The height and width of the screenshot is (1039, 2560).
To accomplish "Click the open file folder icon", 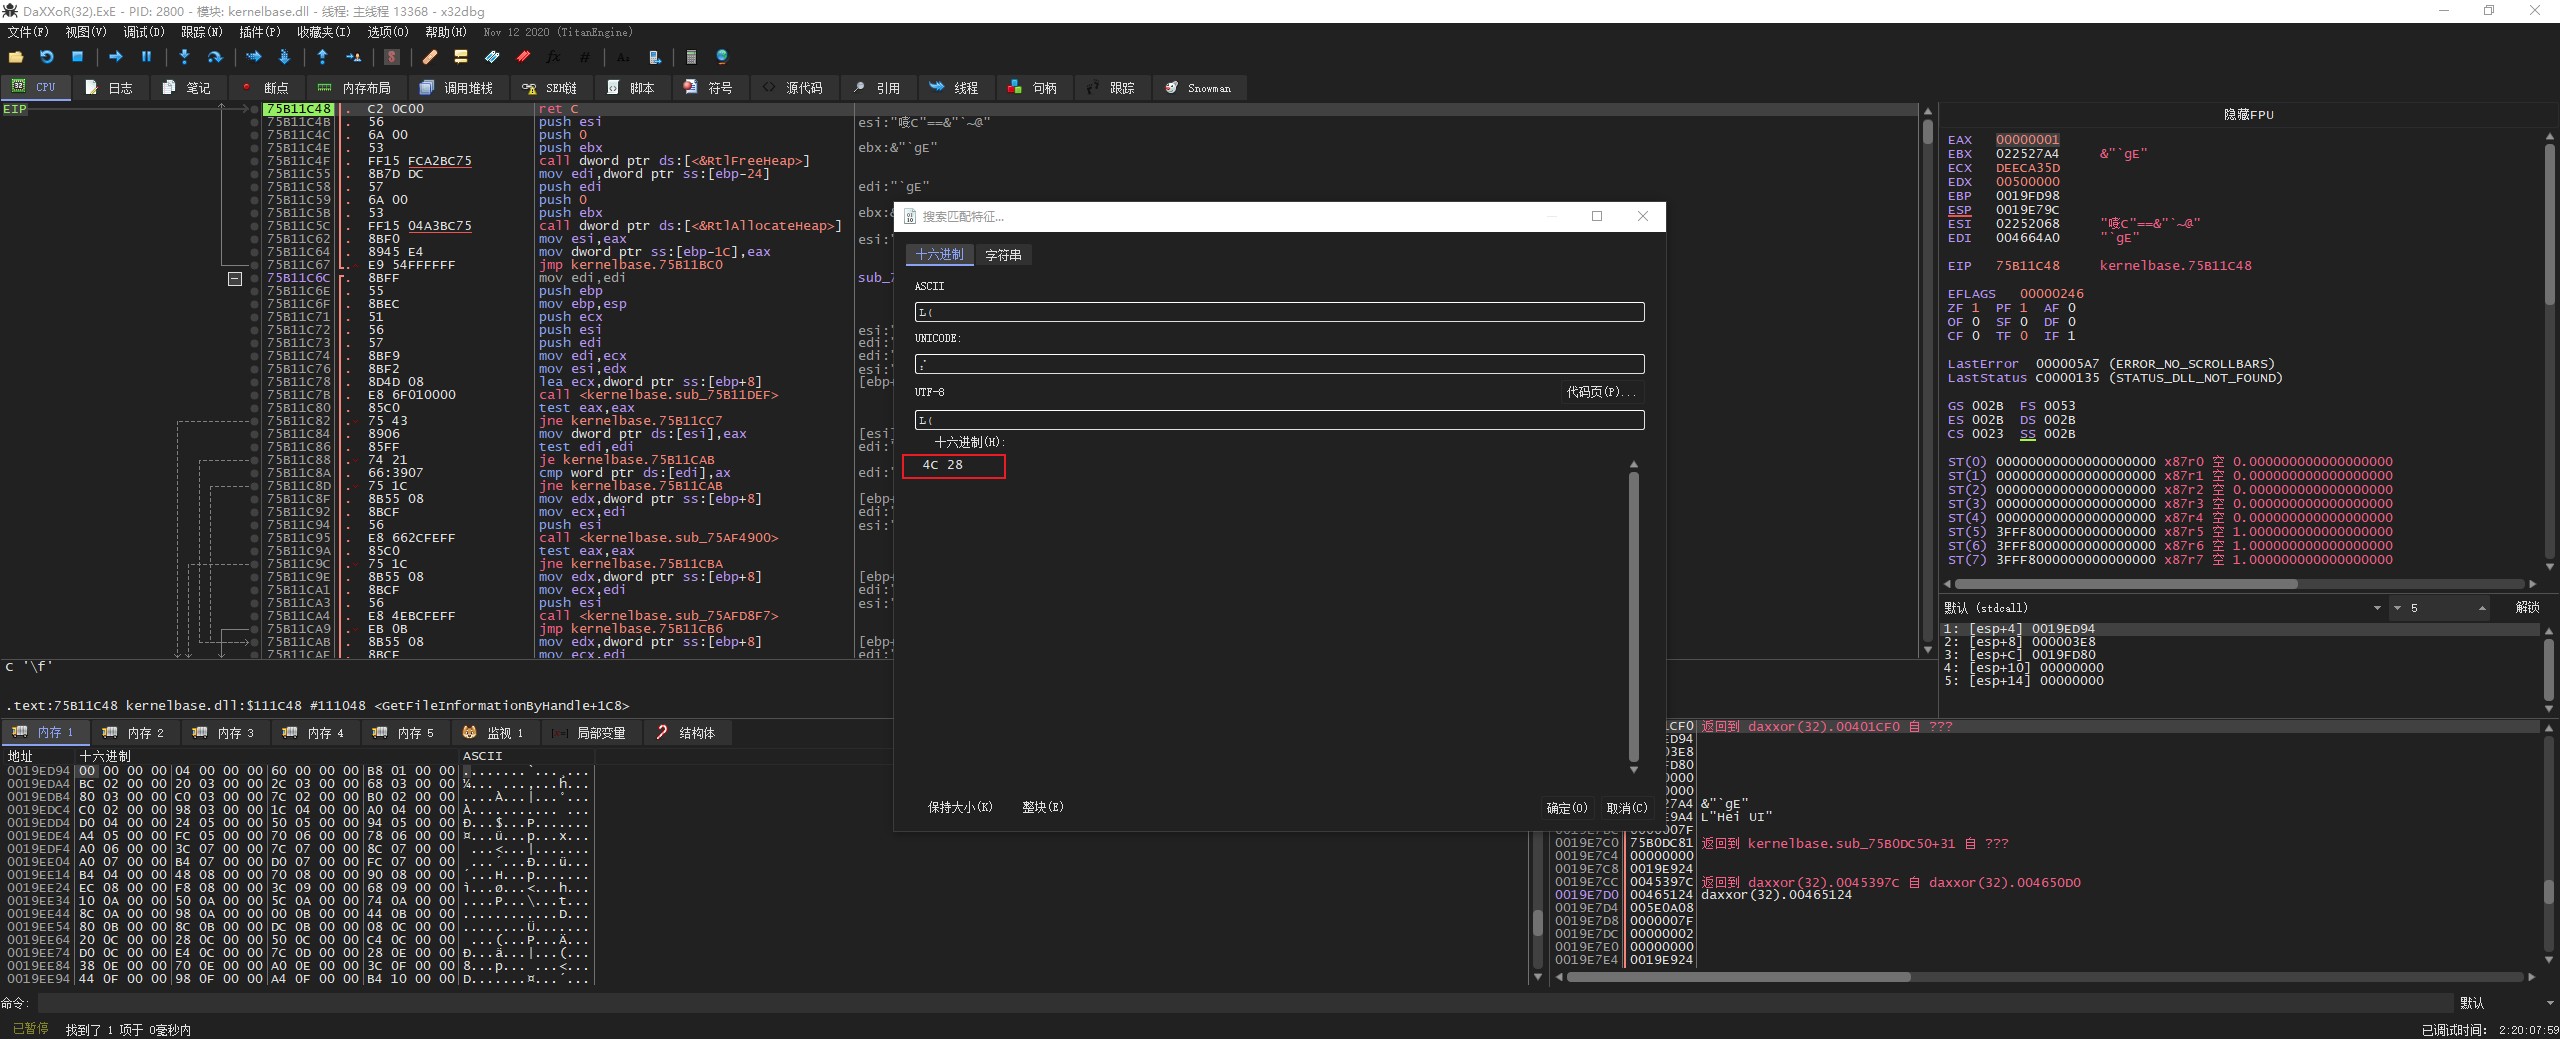I will (x=16, y=57).
